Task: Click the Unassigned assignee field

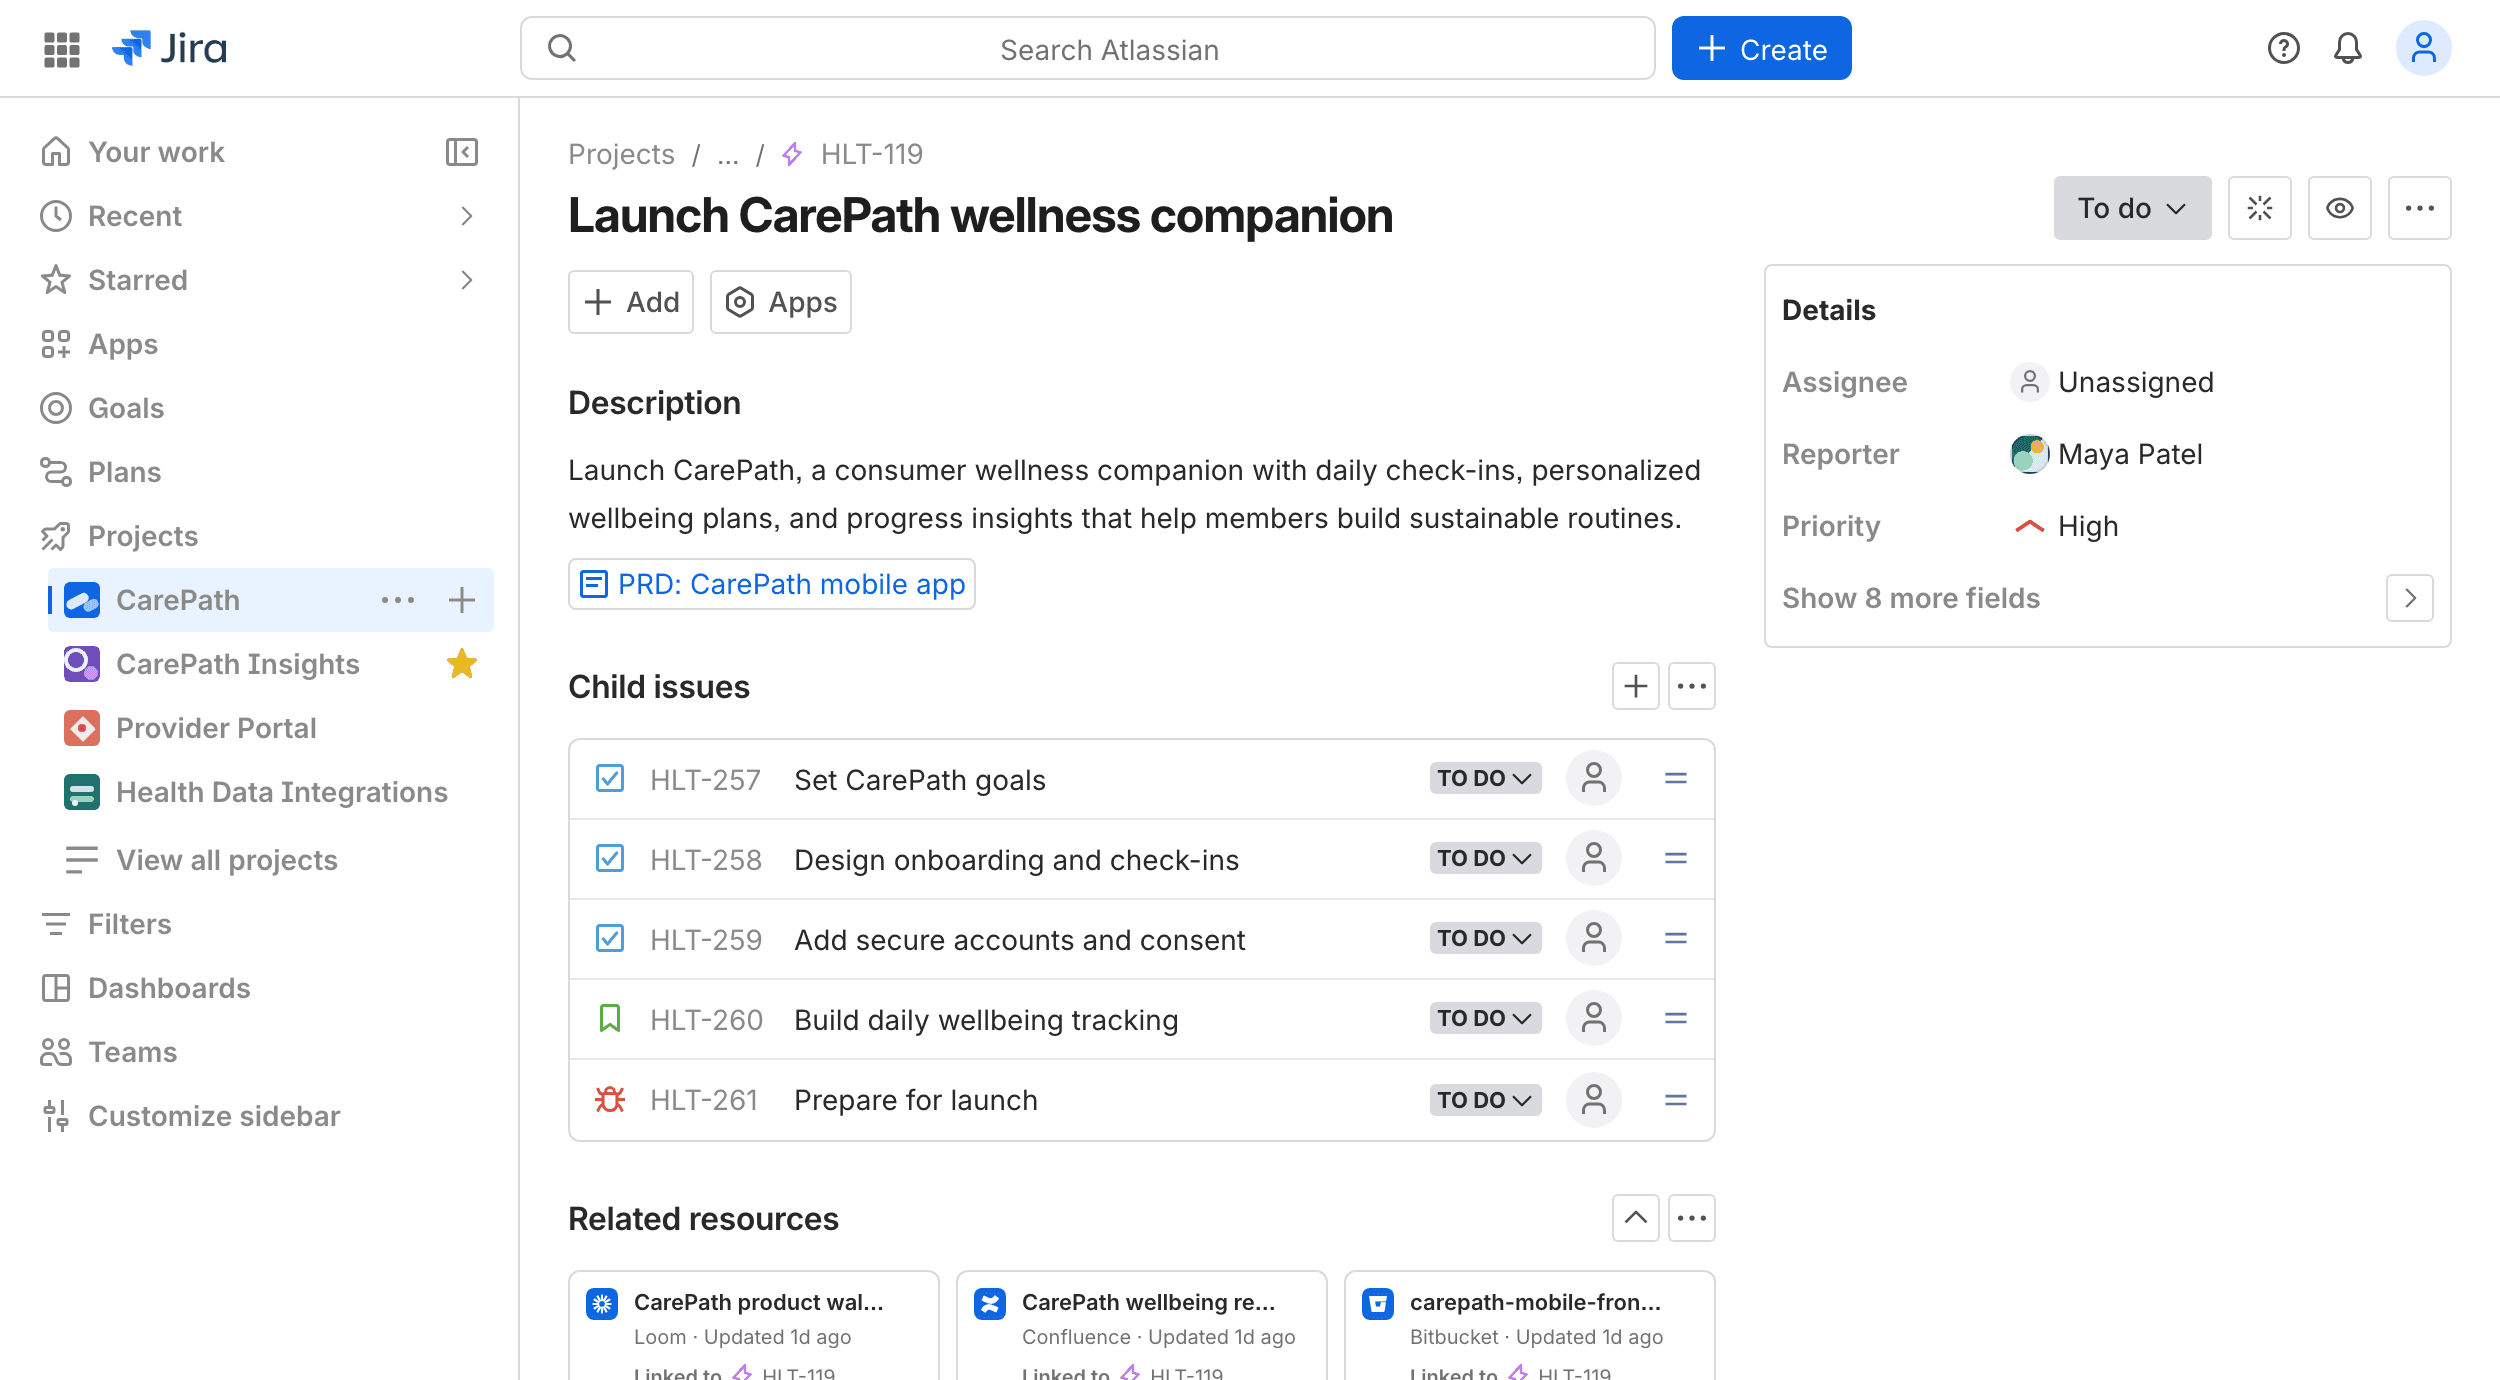Action: click(2112, 382)
